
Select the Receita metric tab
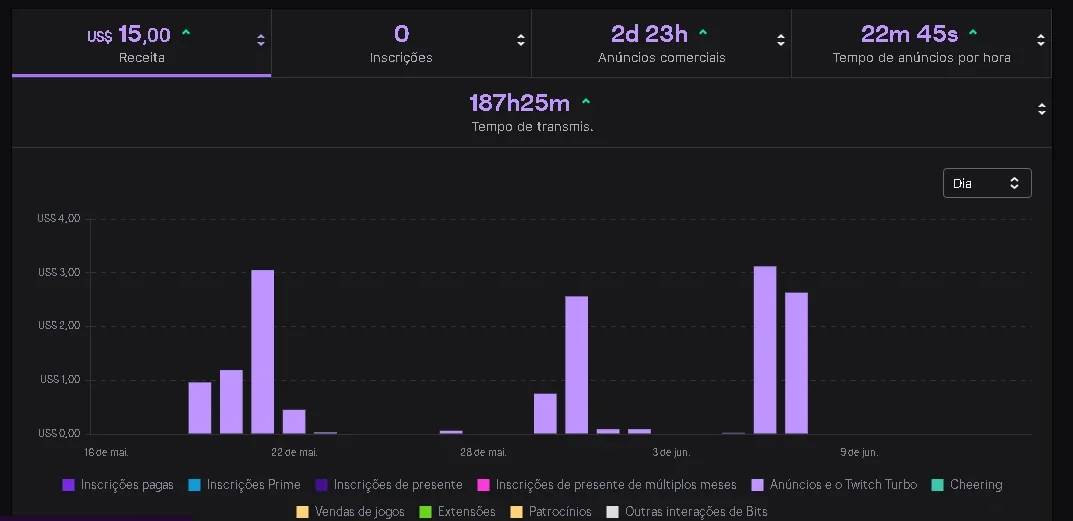tap(142, 43)
